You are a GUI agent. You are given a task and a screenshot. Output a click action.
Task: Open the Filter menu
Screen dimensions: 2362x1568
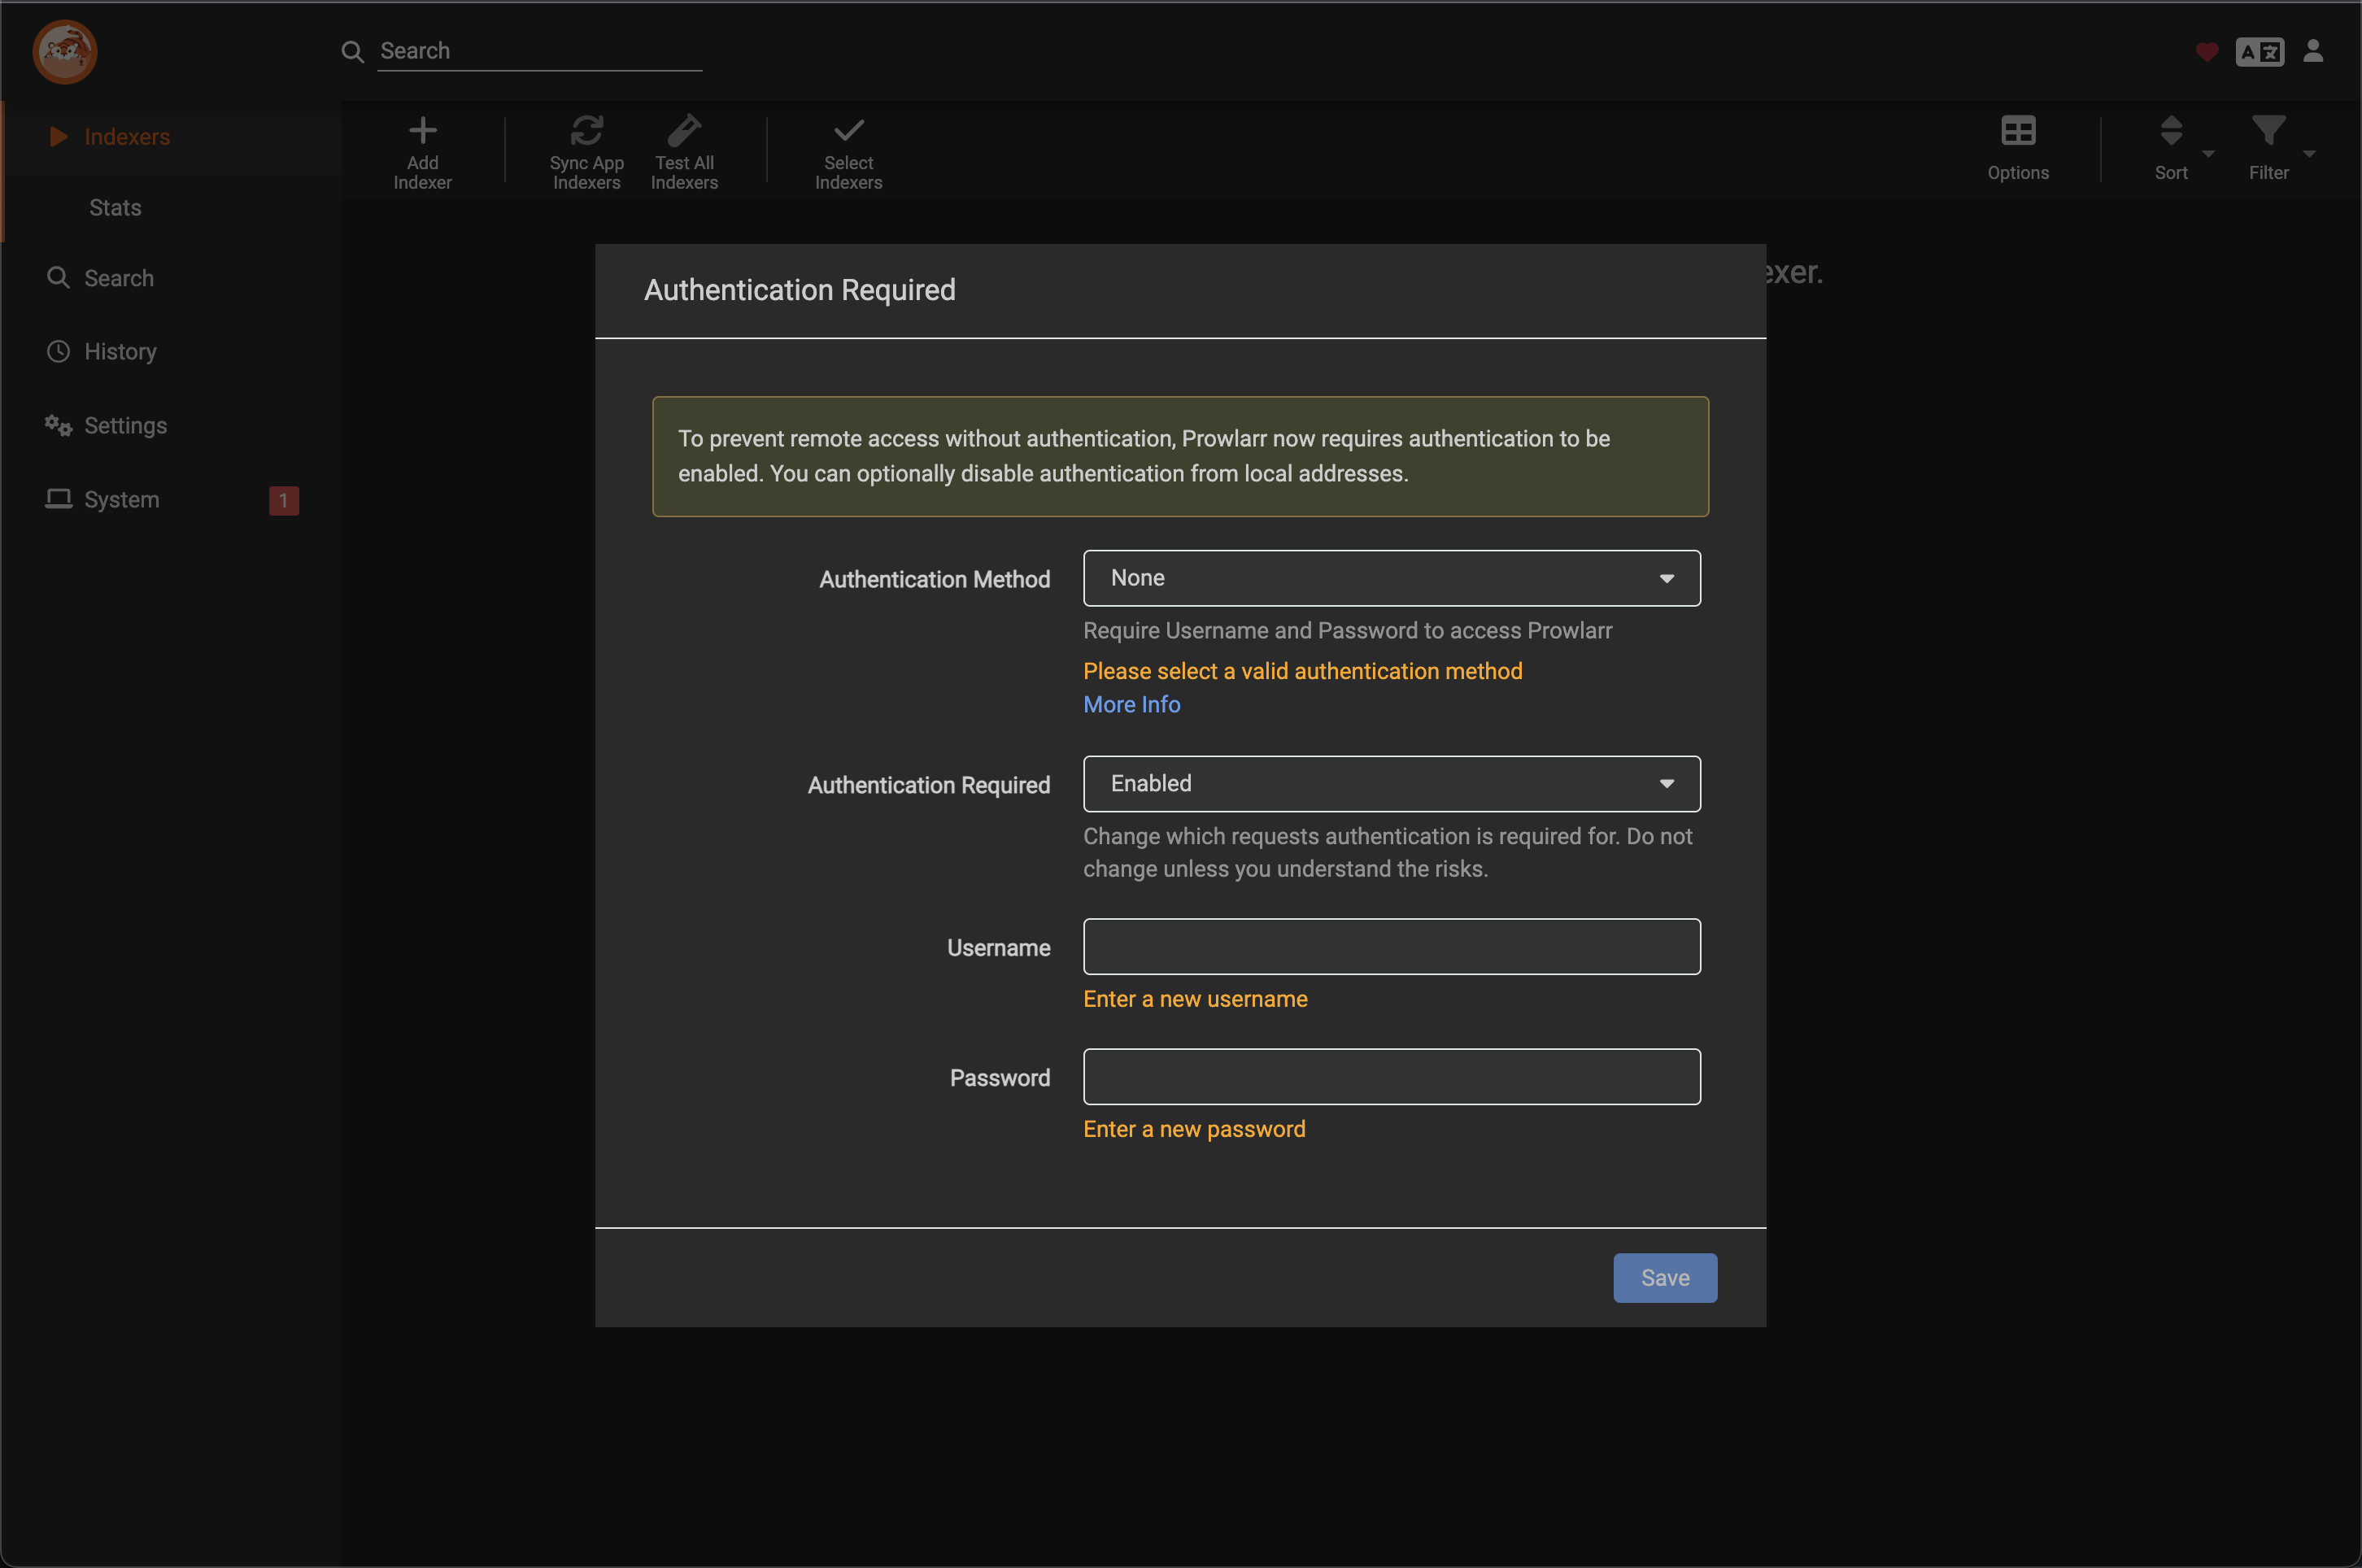(x=2269, y=149)
